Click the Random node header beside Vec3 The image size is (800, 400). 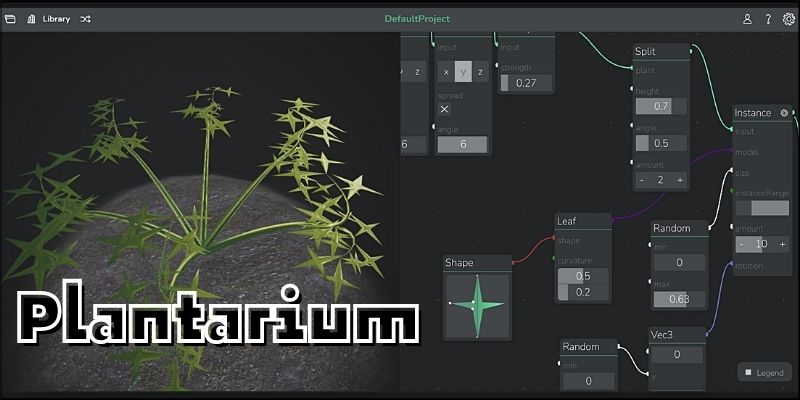click(x=588, y=346)
